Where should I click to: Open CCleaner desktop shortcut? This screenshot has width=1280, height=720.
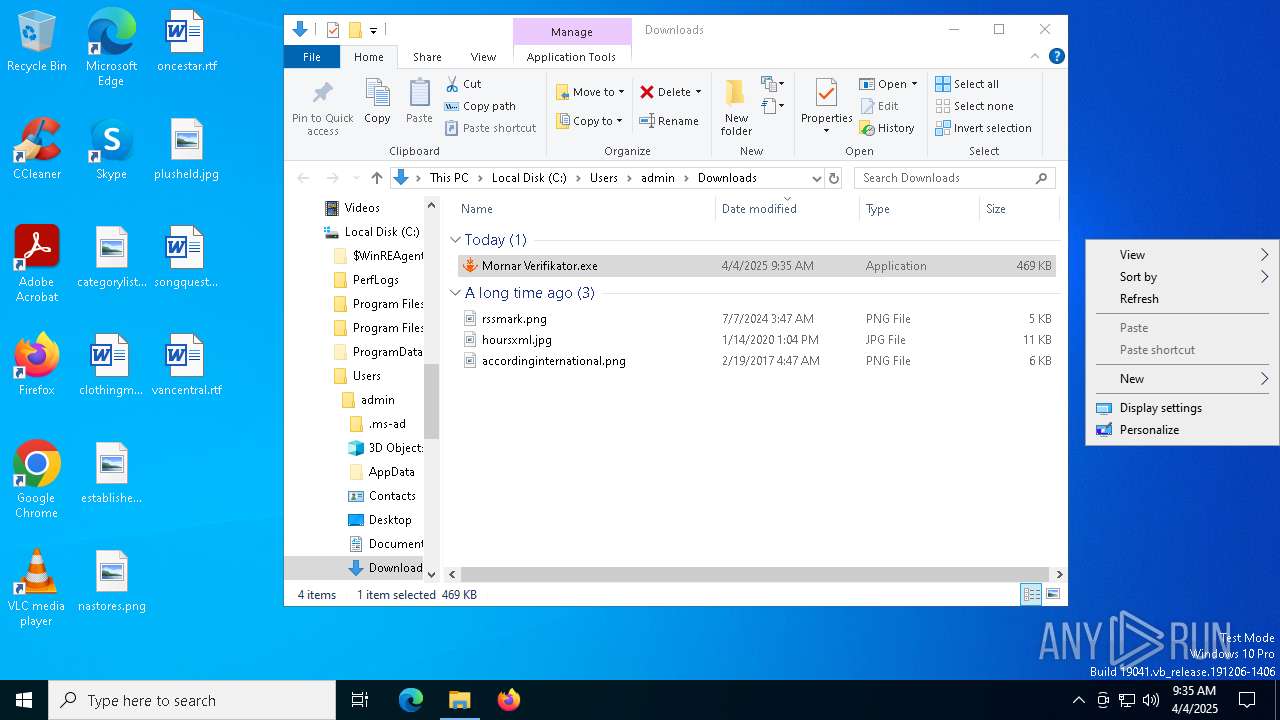[37, 149]
